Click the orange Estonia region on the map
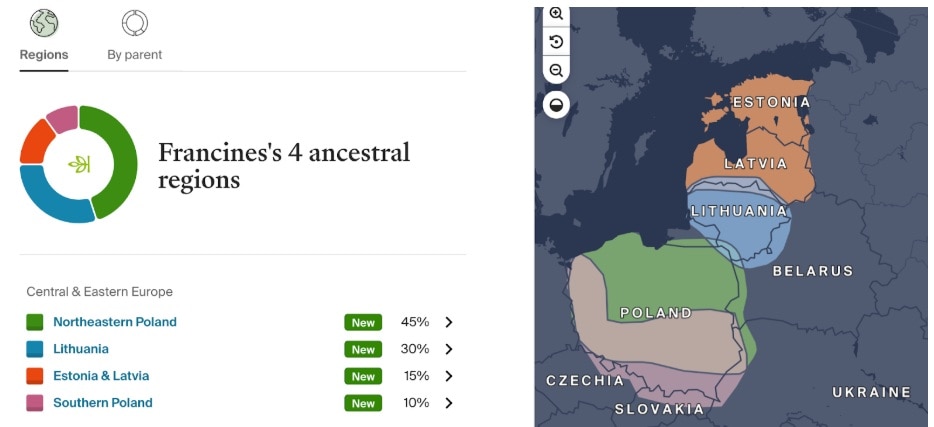The height and width of the screenshot is (427, 934). [770, 125]
